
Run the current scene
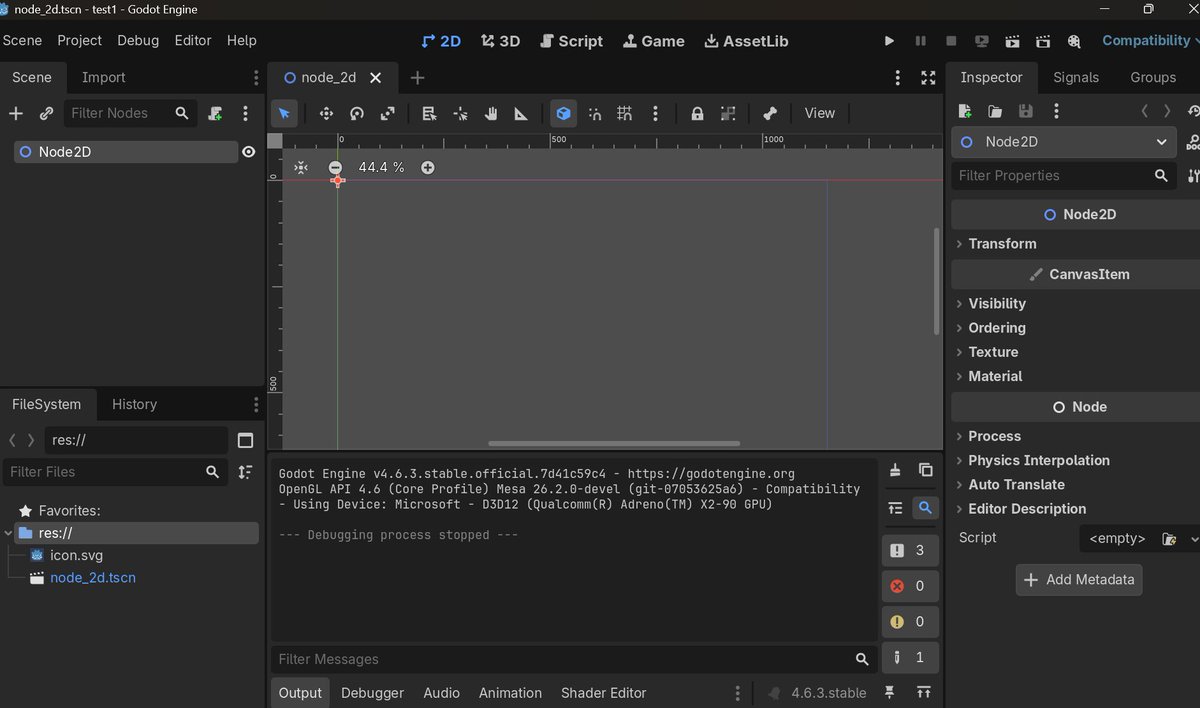pos(1013,41)
